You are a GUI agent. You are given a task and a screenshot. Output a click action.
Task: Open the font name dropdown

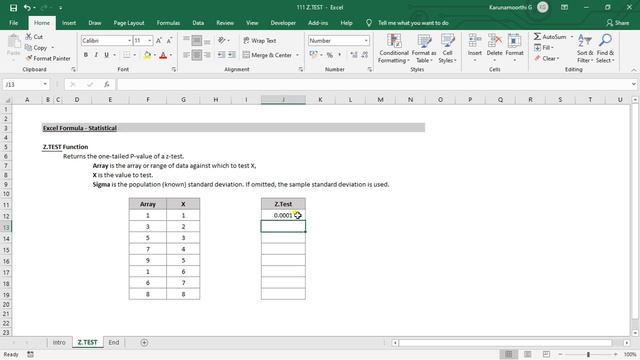coord(129,40)
